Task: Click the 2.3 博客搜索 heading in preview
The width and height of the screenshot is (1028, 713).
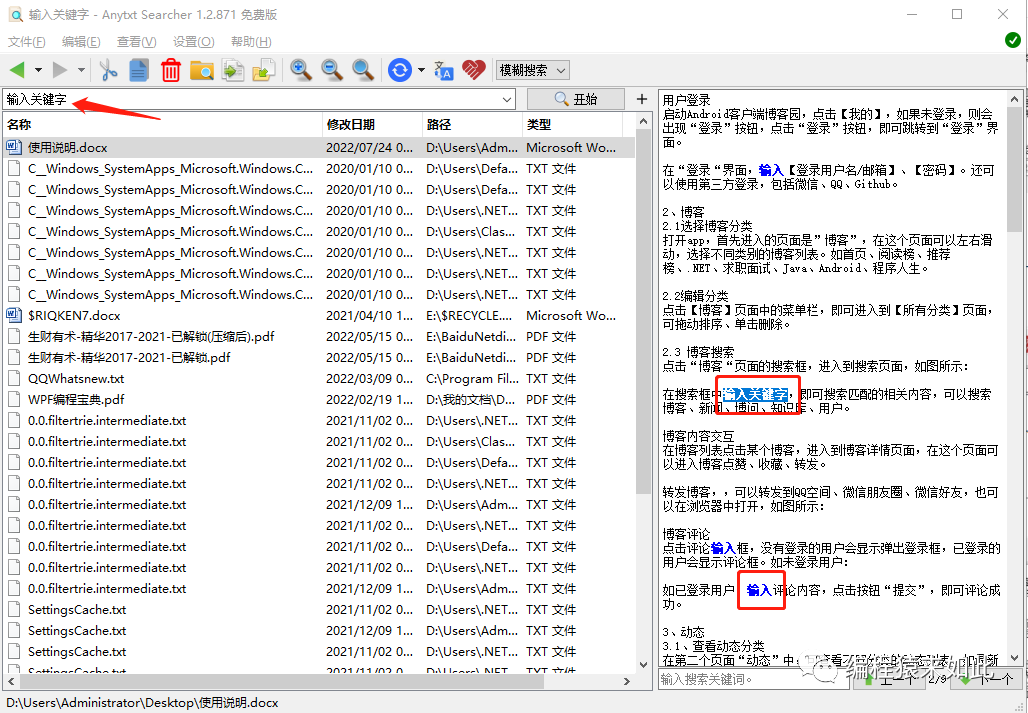Action: coord(698,352)
